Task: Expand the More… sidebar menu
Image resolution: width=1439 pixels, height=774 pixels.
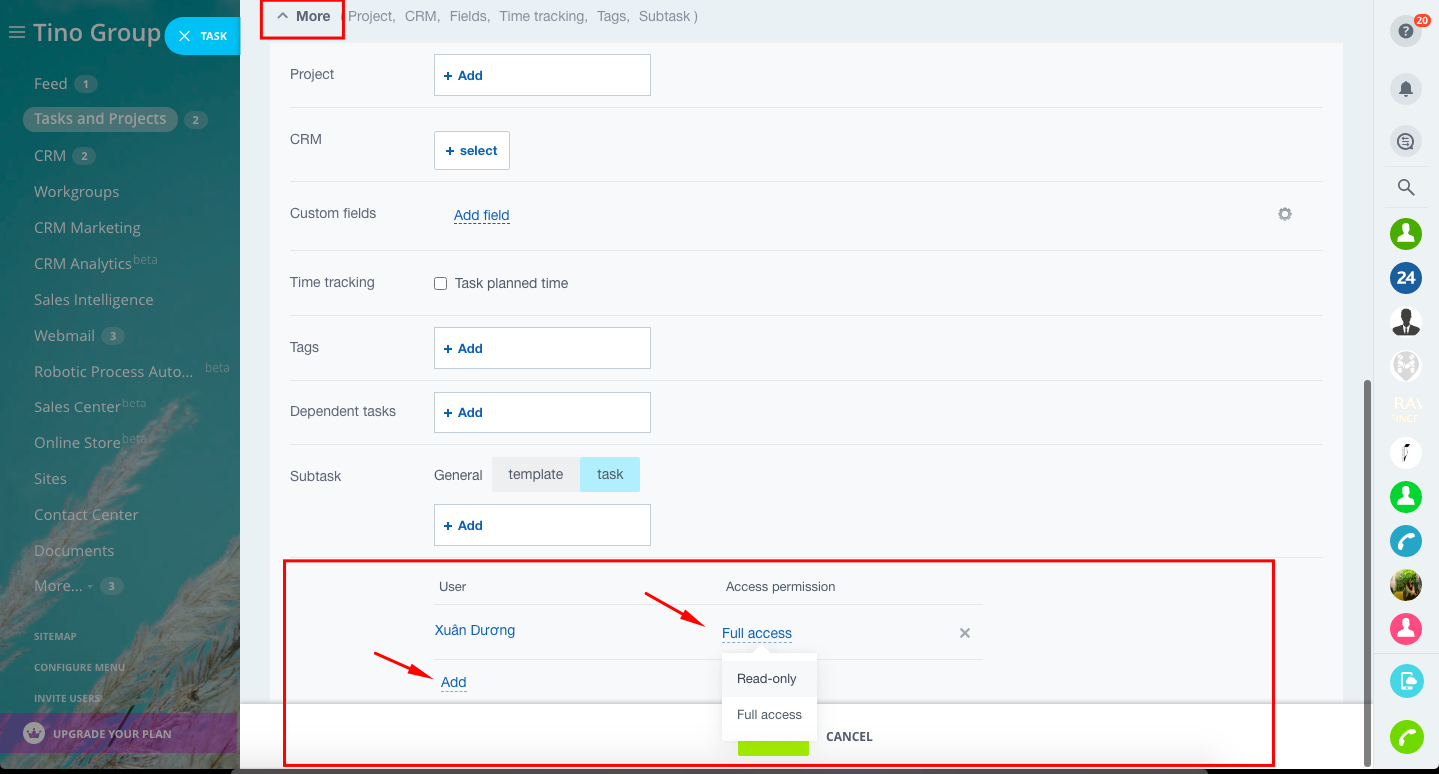Action: click(x=64, y=586)
